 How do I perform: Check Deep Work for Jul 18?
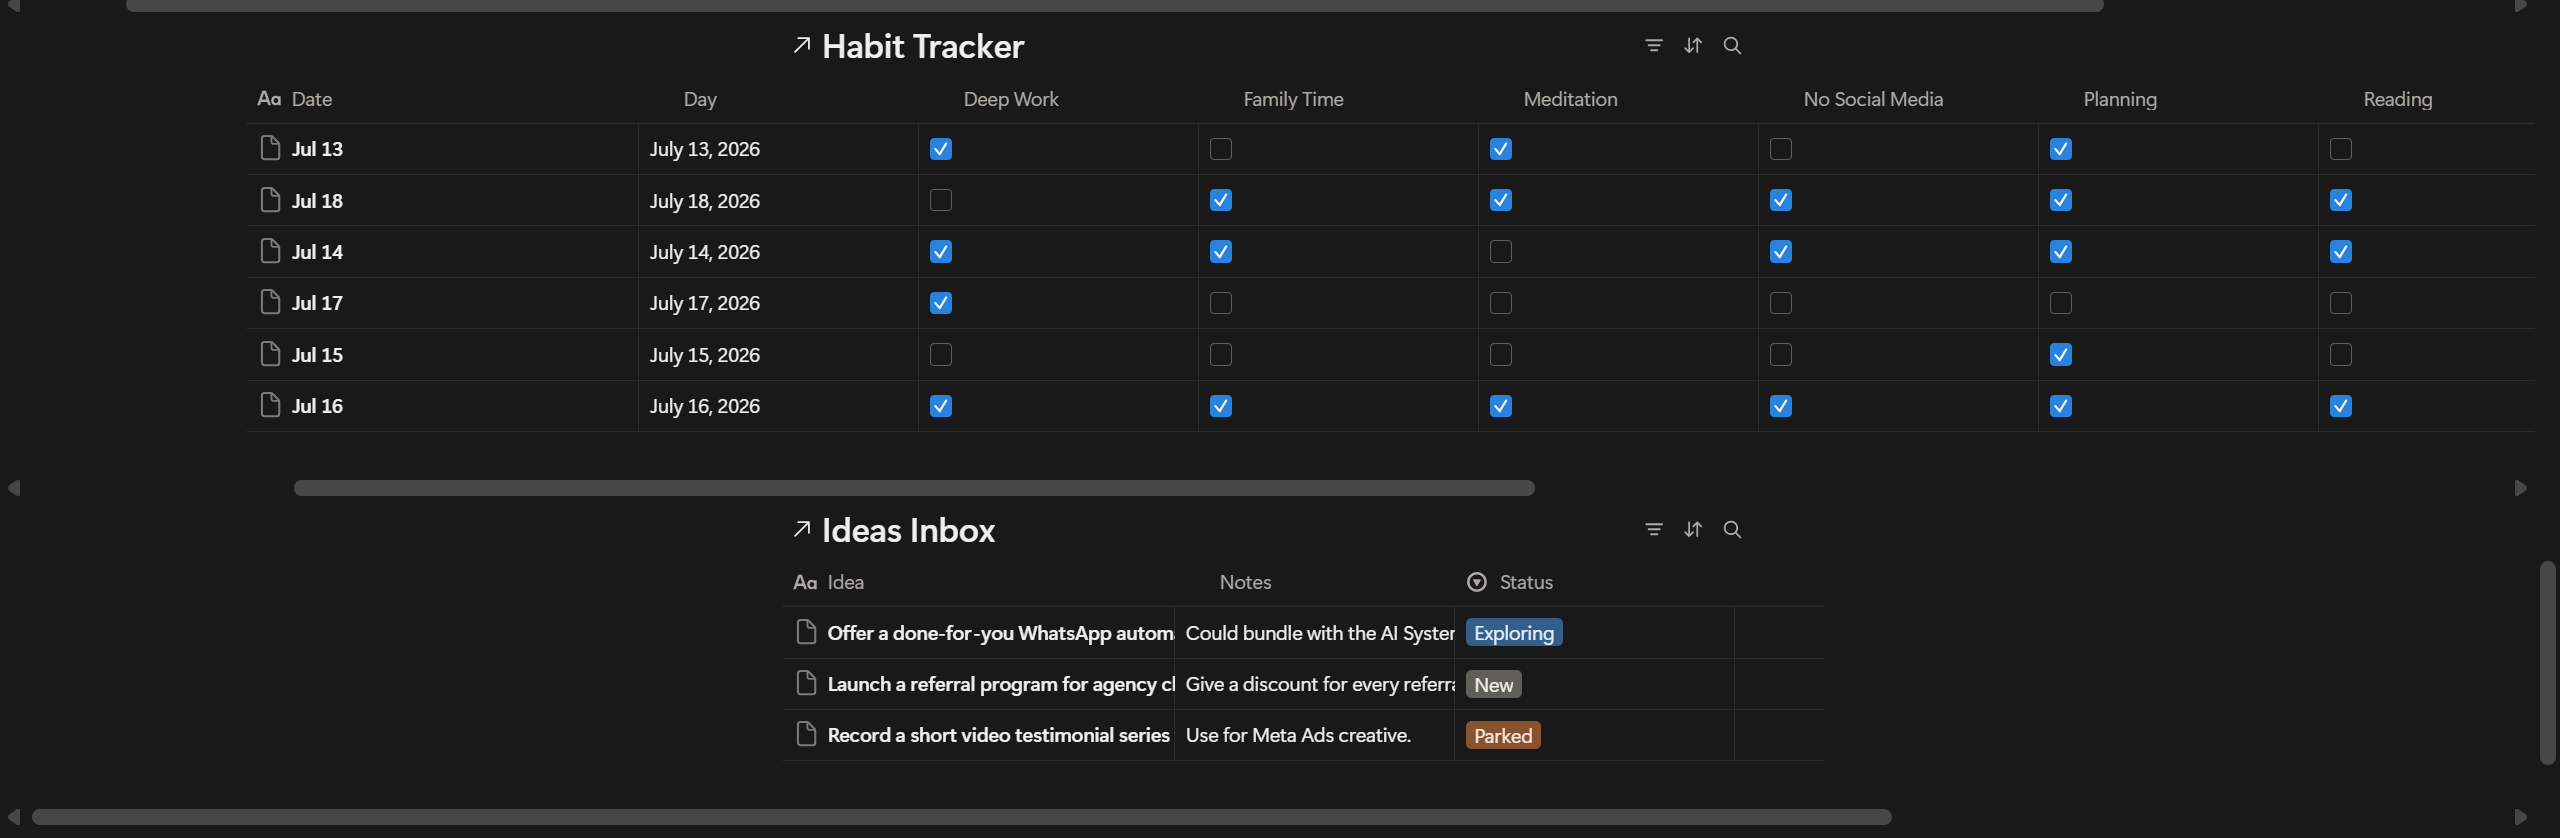click(940, 200)
